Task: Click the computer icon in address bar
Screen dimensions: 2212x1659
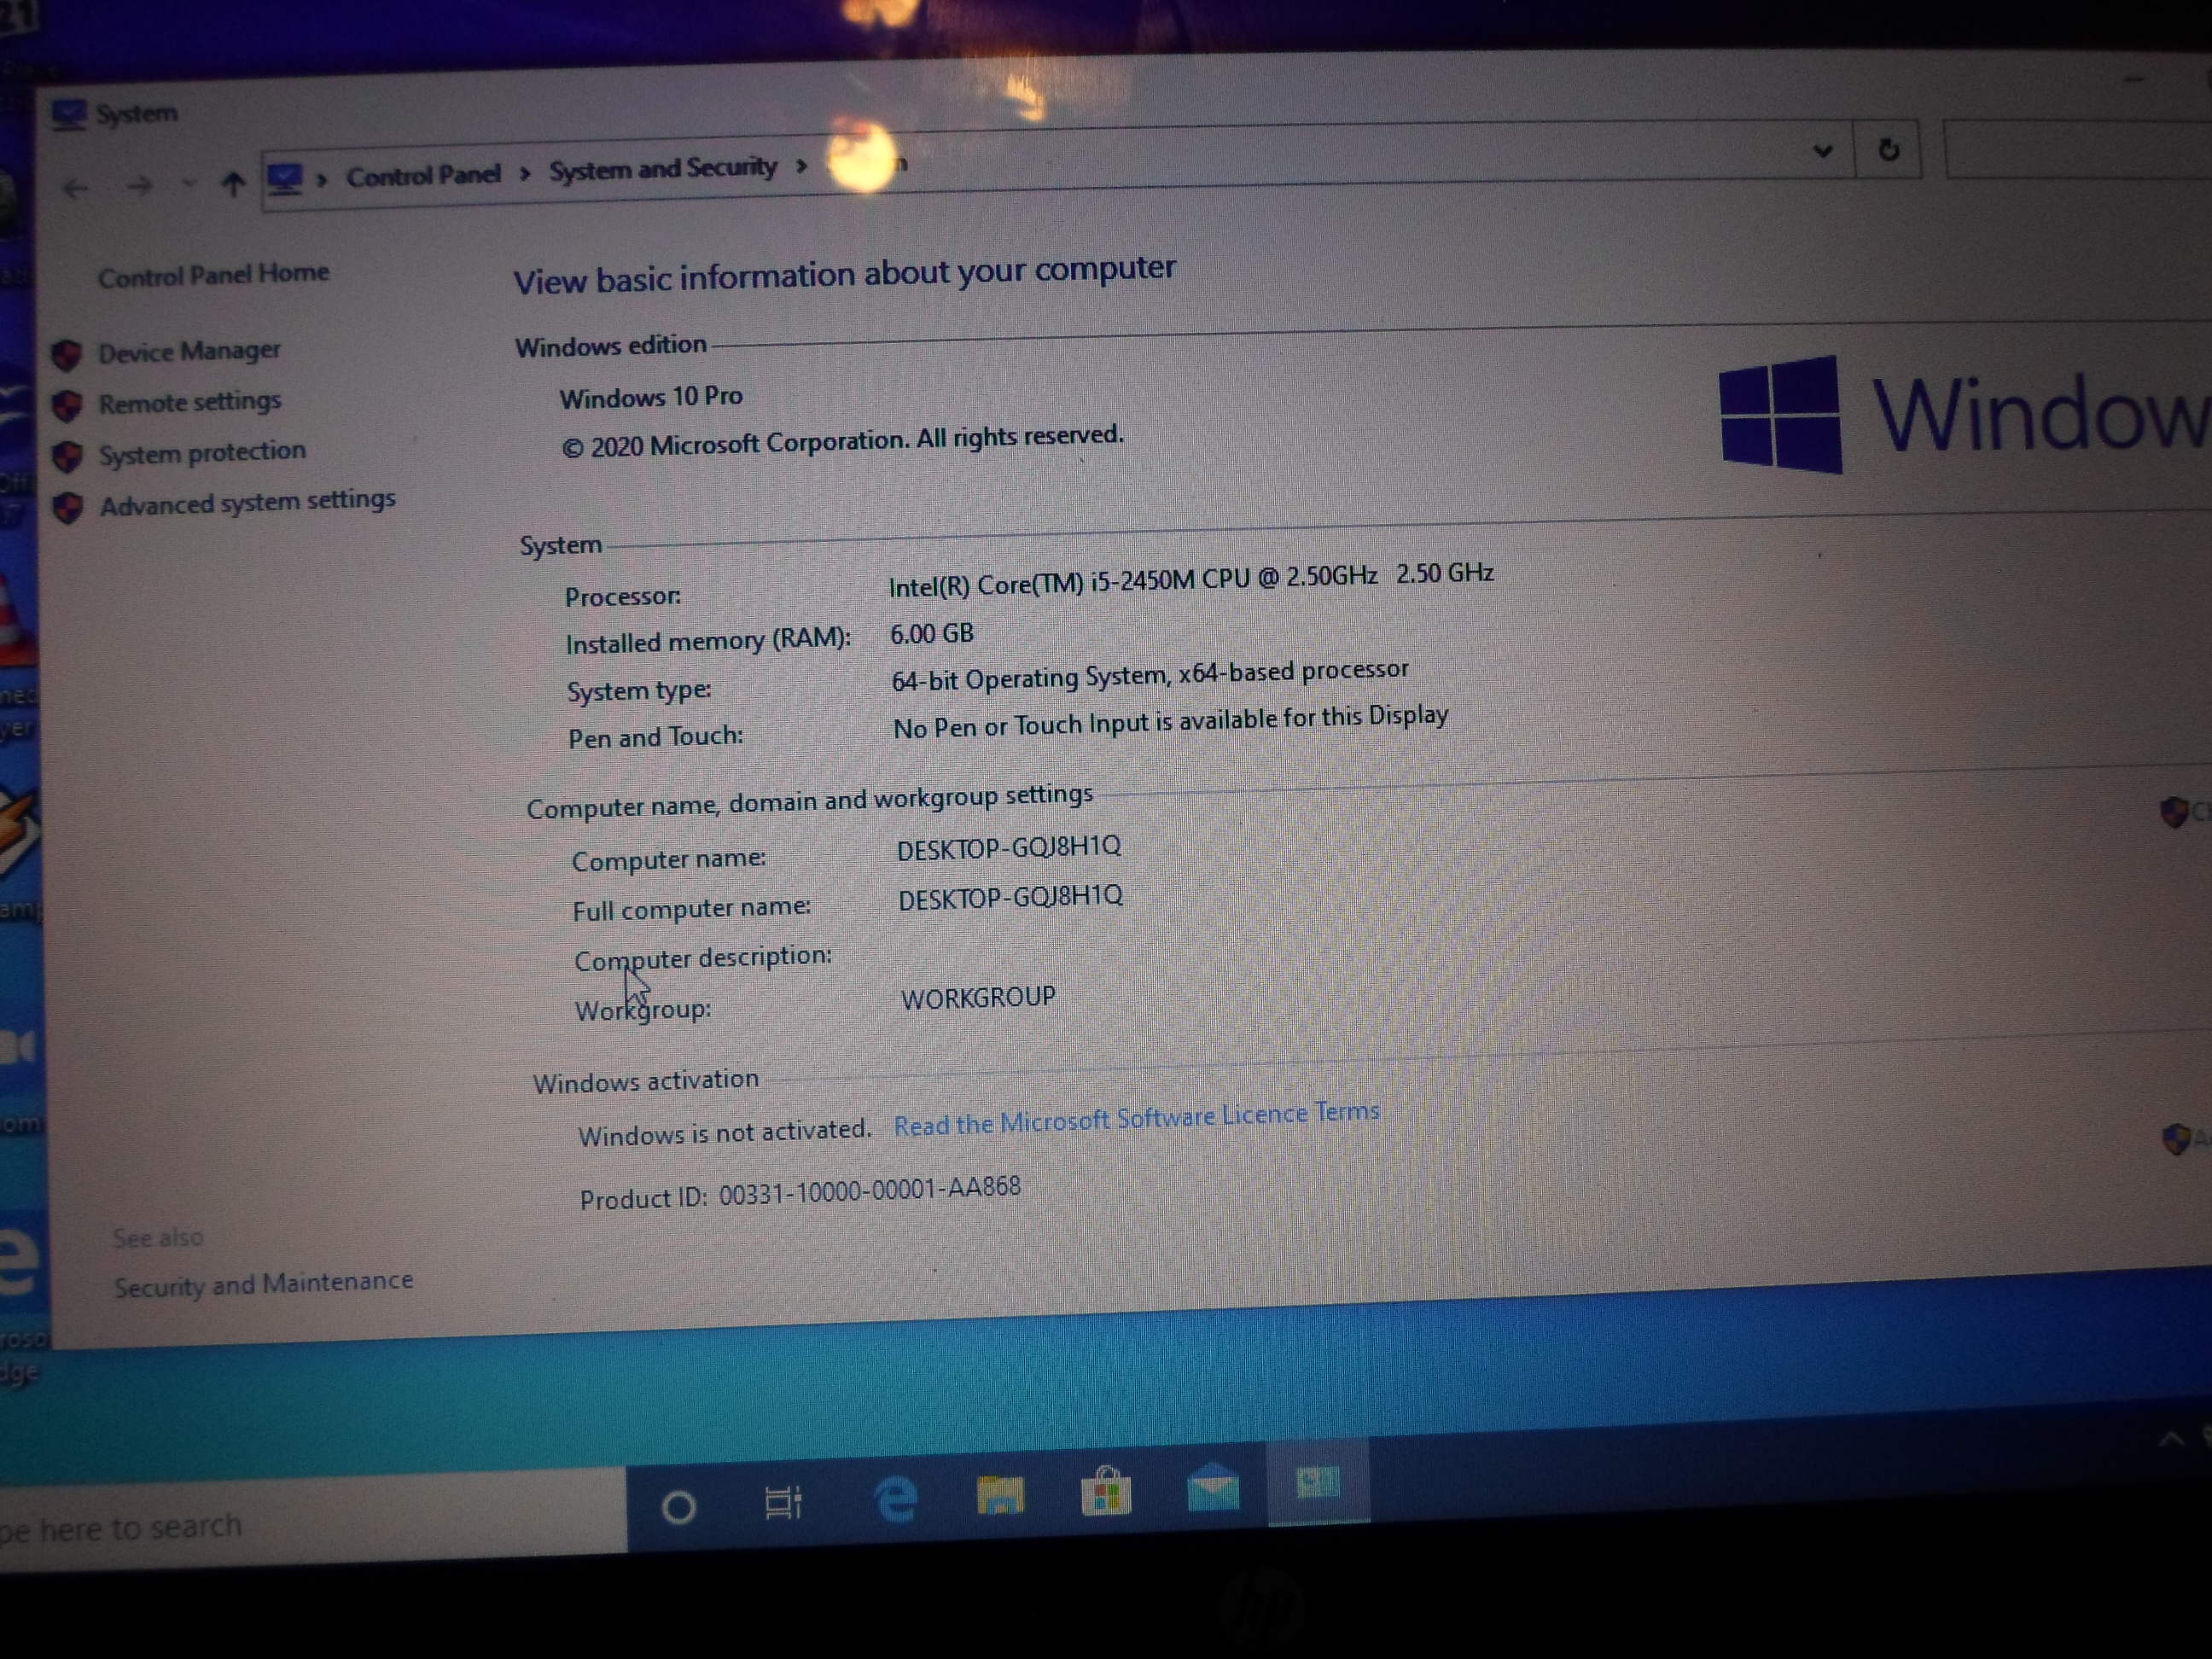Action: tap(285, 180)
